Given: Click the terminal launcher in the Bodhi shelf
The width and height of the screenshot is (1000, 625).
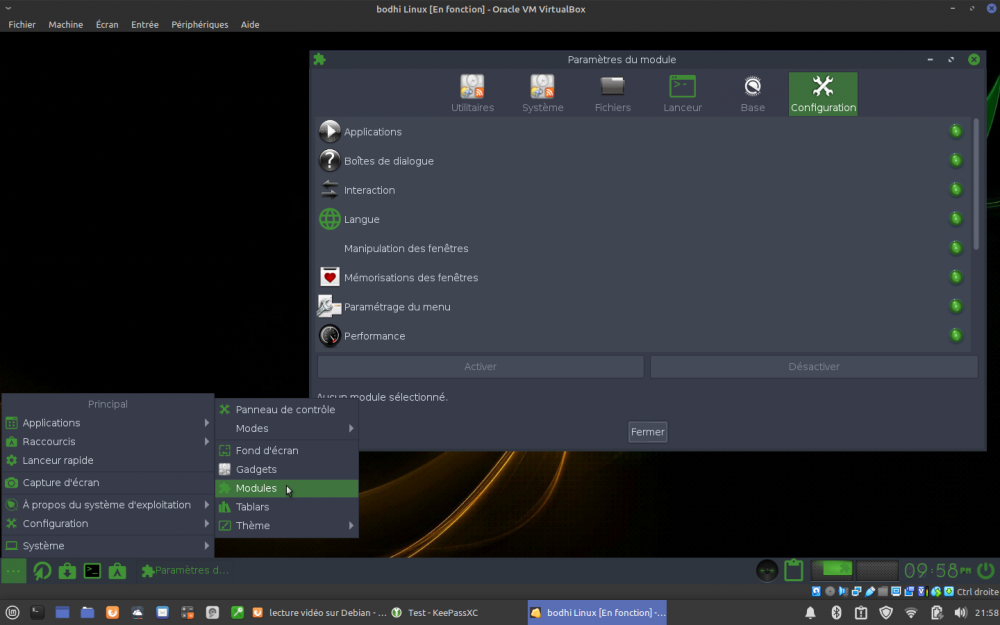Looking at the screenshot, I should pyautogui.click(x=92, y=571).
